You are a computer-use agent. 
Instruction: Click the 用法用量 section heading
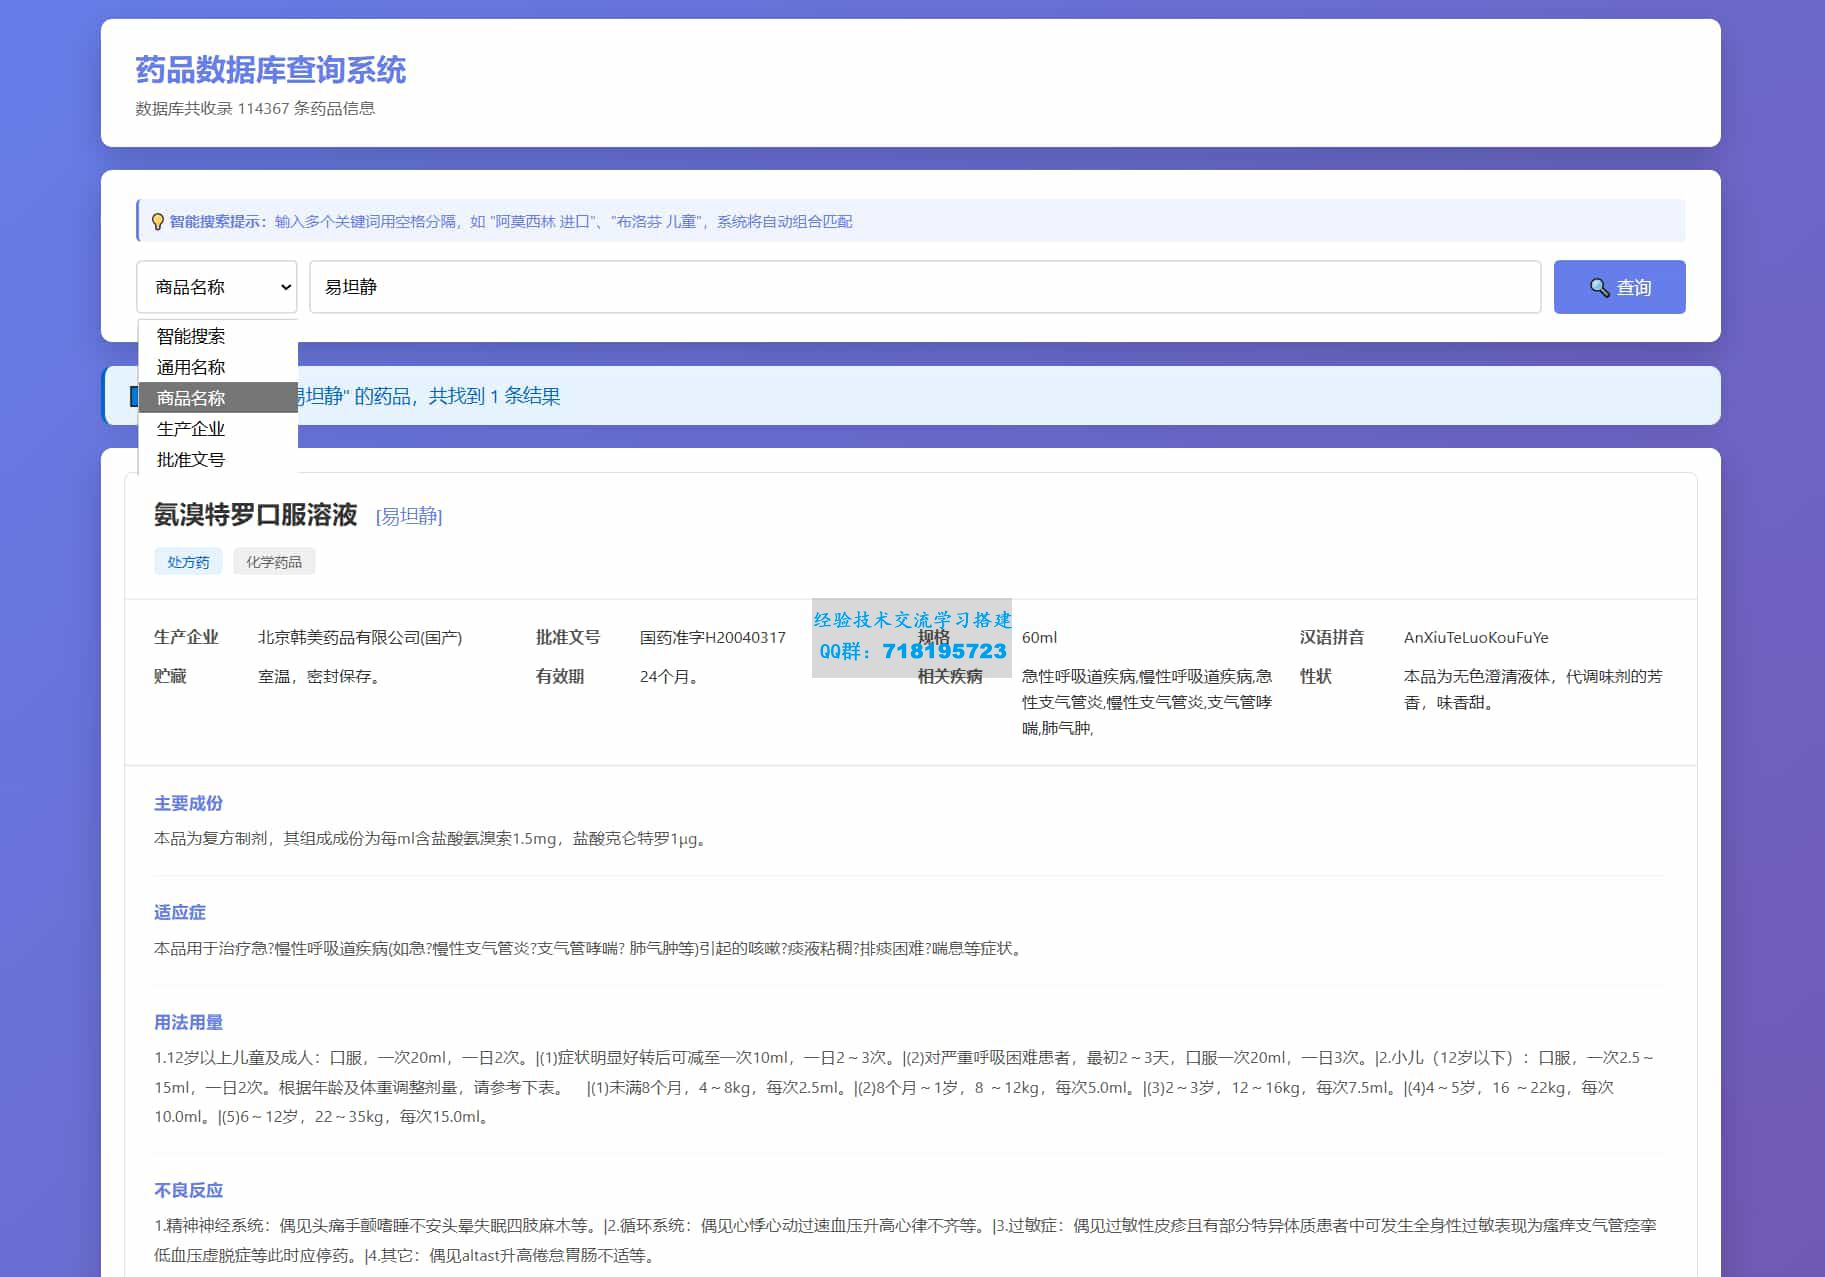188,1022
